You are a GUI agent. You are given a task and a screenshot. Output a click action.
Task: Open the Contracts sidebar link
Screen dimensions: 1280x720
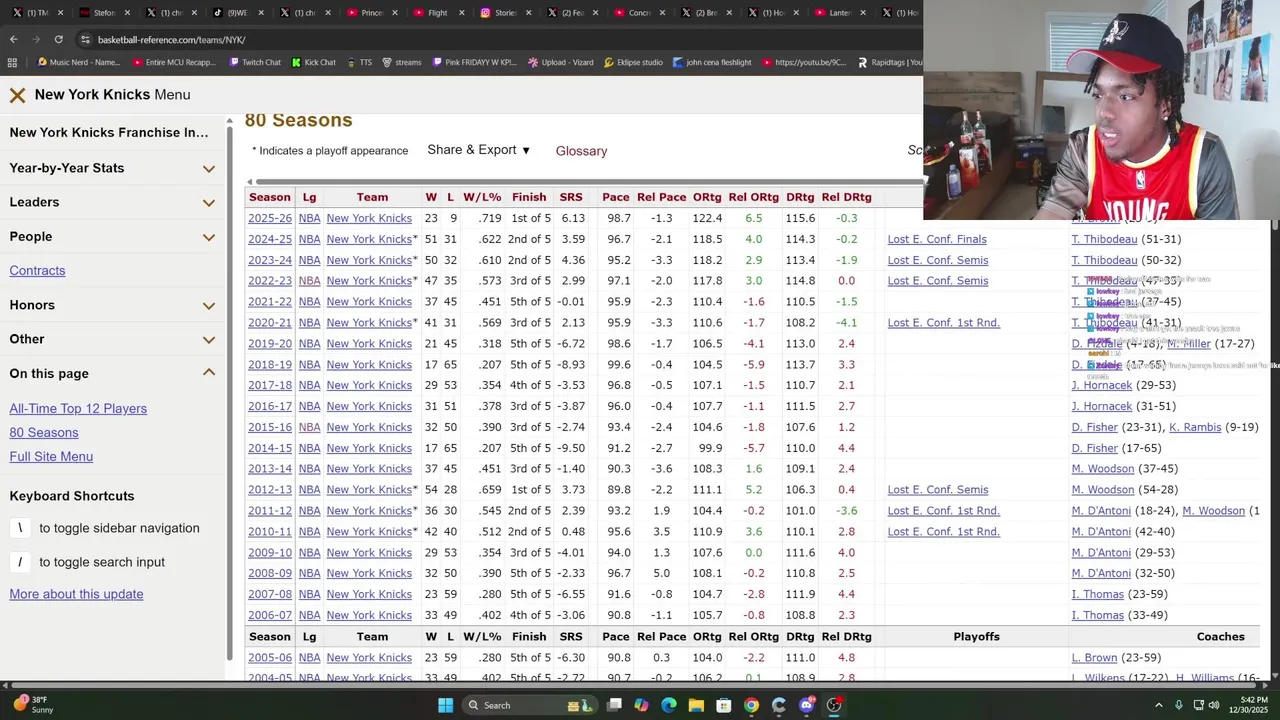click(37, 271)
